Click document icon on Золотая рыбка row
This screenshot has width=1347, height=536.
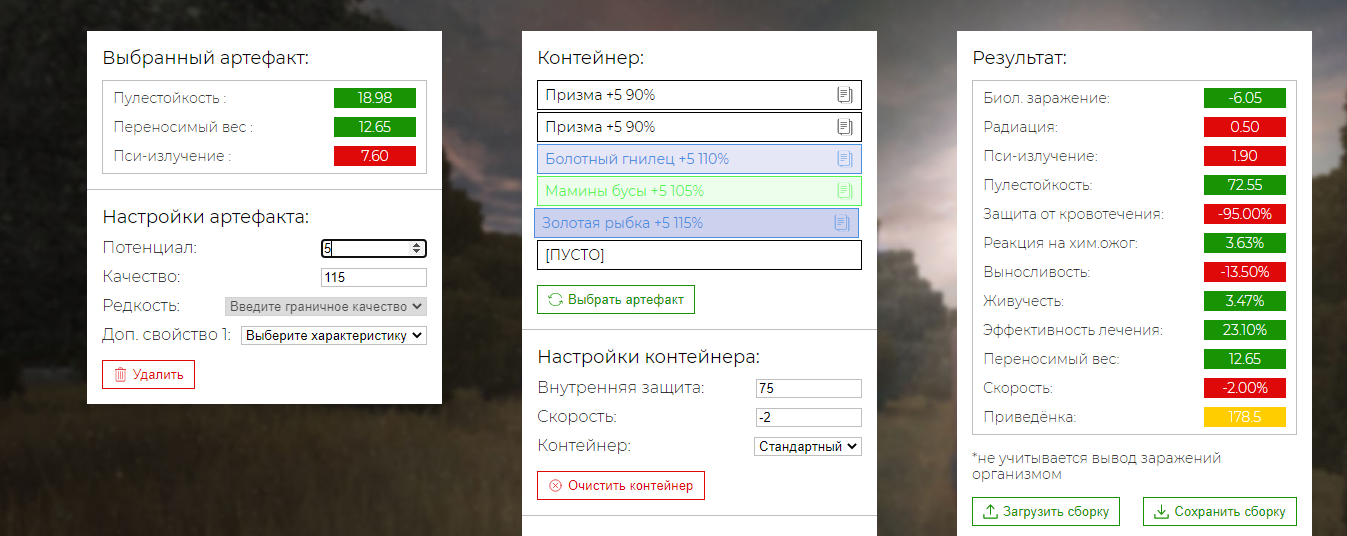(842, 223)
